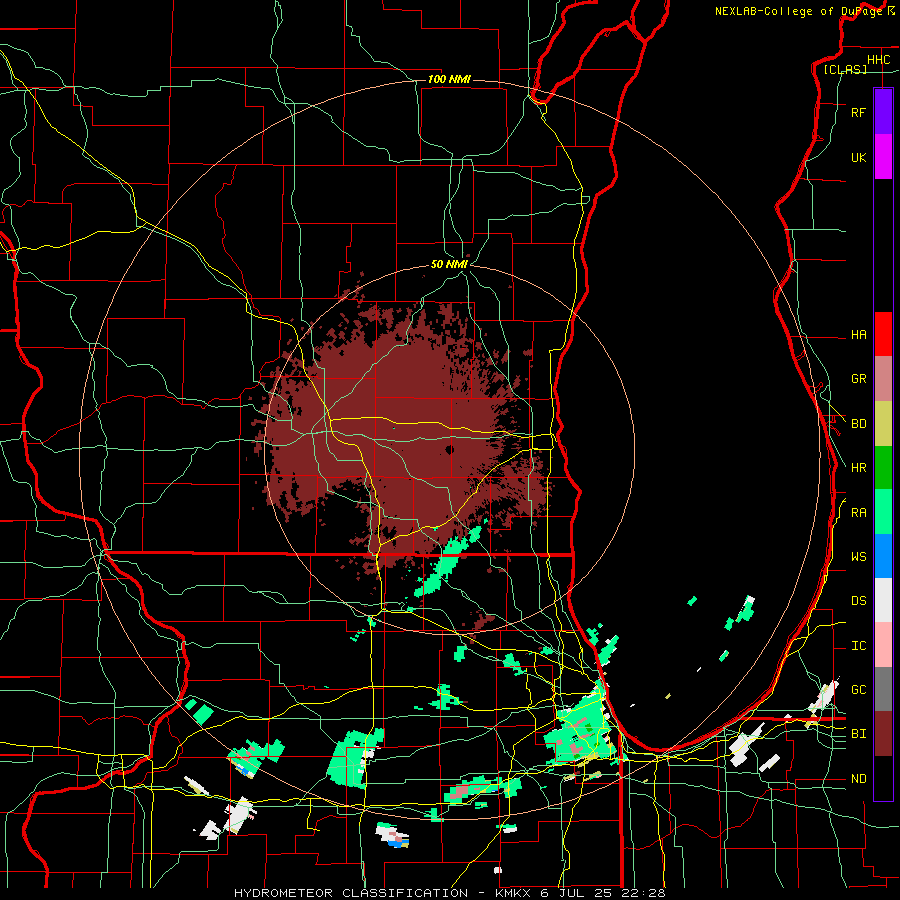Click the HA legend label

(858, 335)
